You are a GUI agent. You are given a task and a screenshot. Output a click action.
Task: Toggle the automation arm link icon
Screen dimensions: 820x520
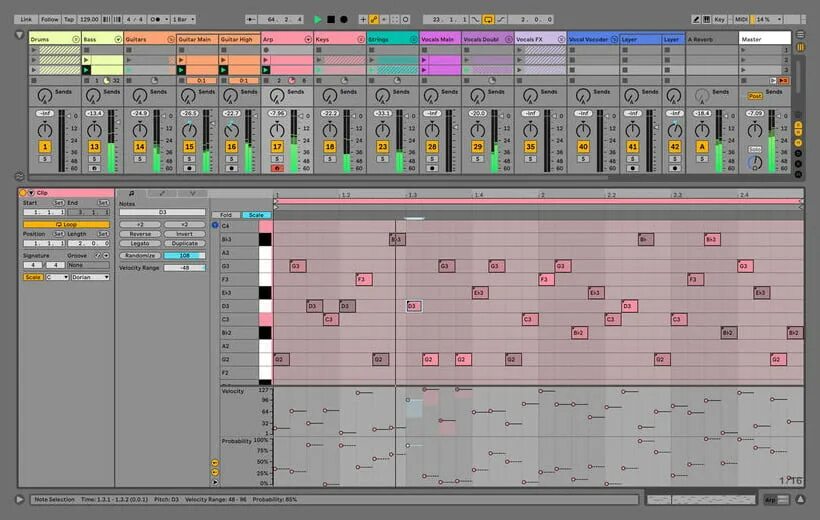(373, 19)
